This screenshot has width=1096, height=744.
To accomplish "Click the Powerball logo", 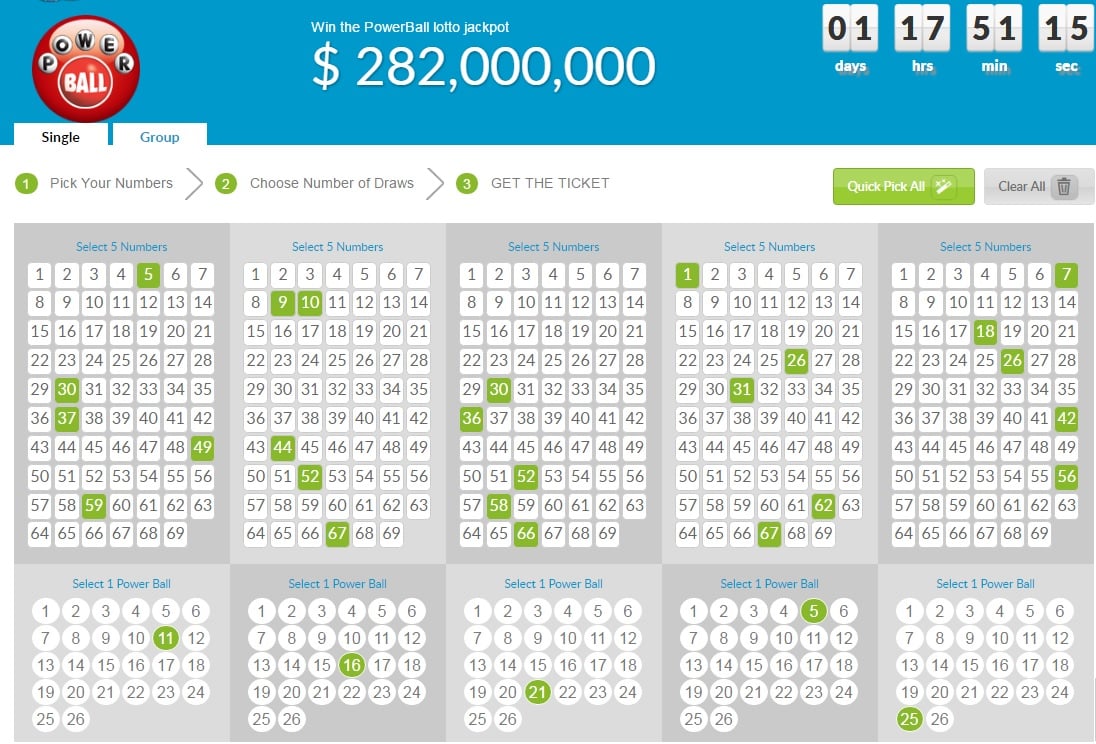I will coord(86,69).
